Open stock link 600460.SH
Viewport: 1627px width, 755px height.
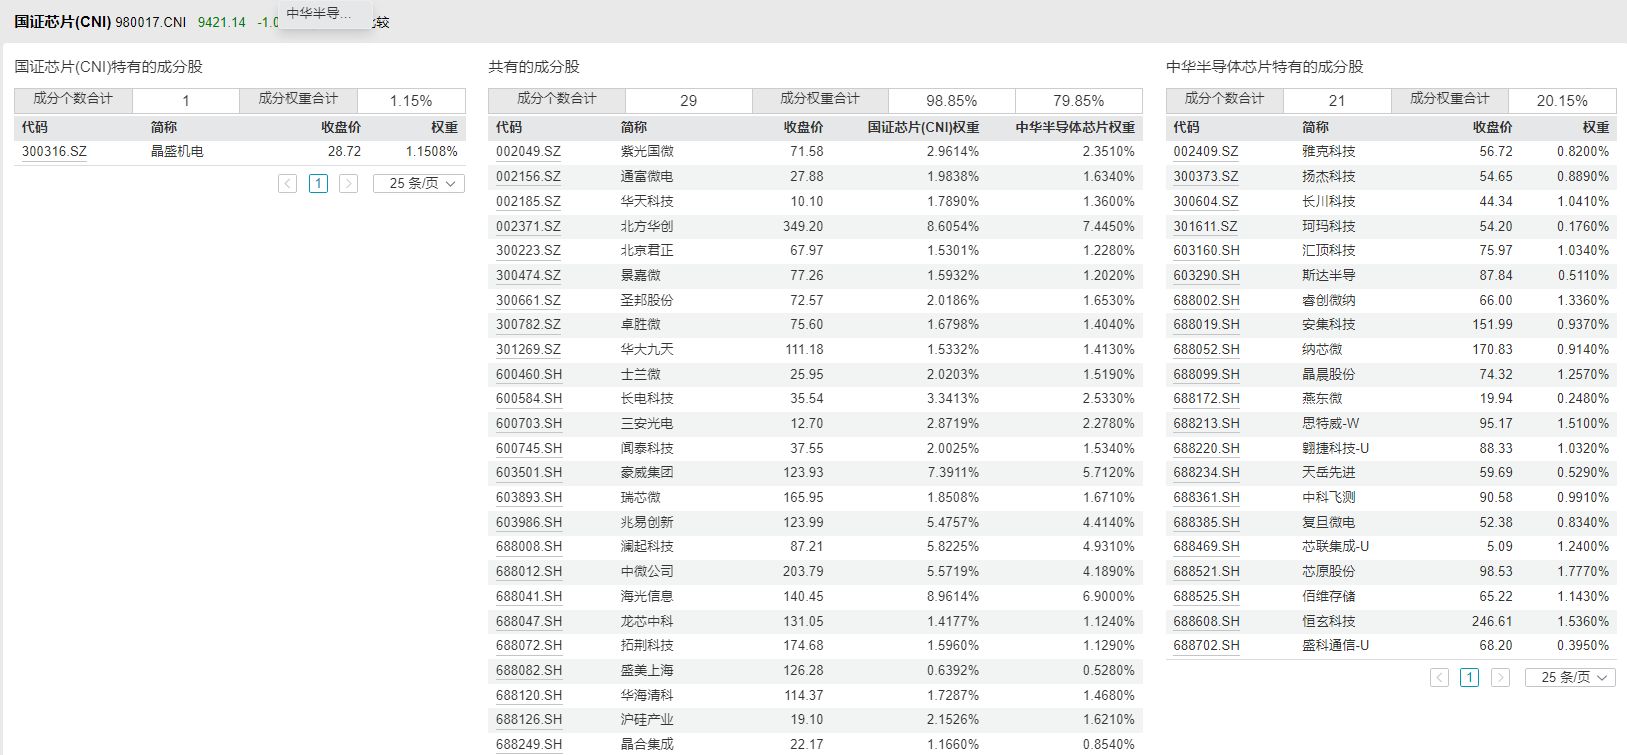pos(529,375)
